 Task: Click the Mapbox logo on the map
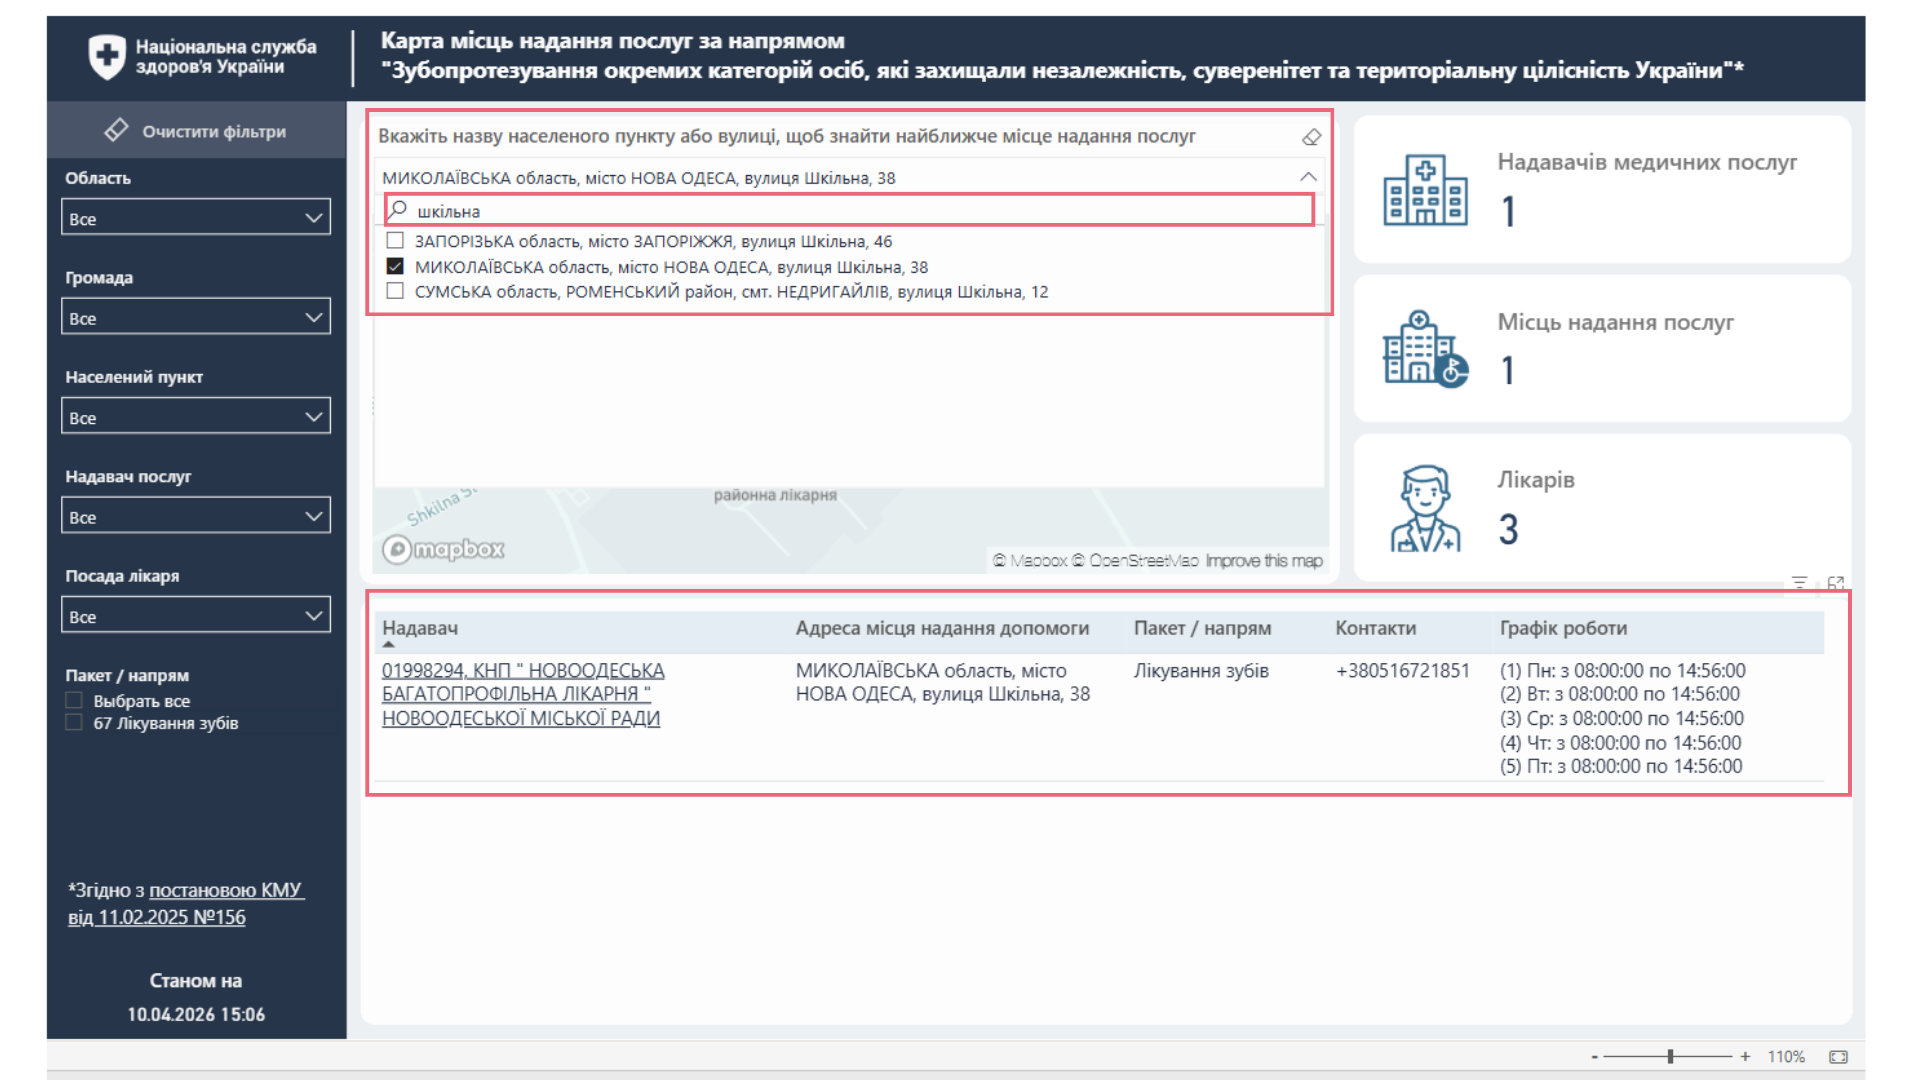443,549
